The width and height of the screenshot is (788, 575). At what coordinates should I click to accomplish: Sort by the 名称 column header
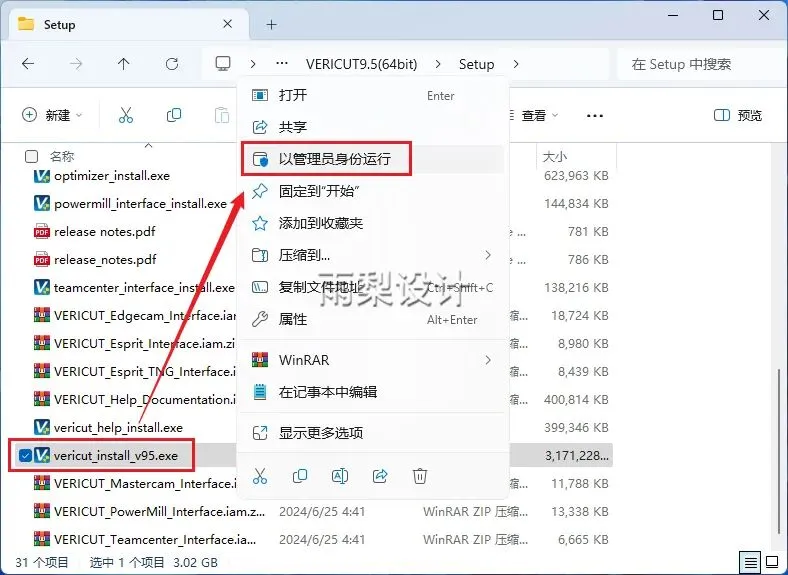[62, 156]
